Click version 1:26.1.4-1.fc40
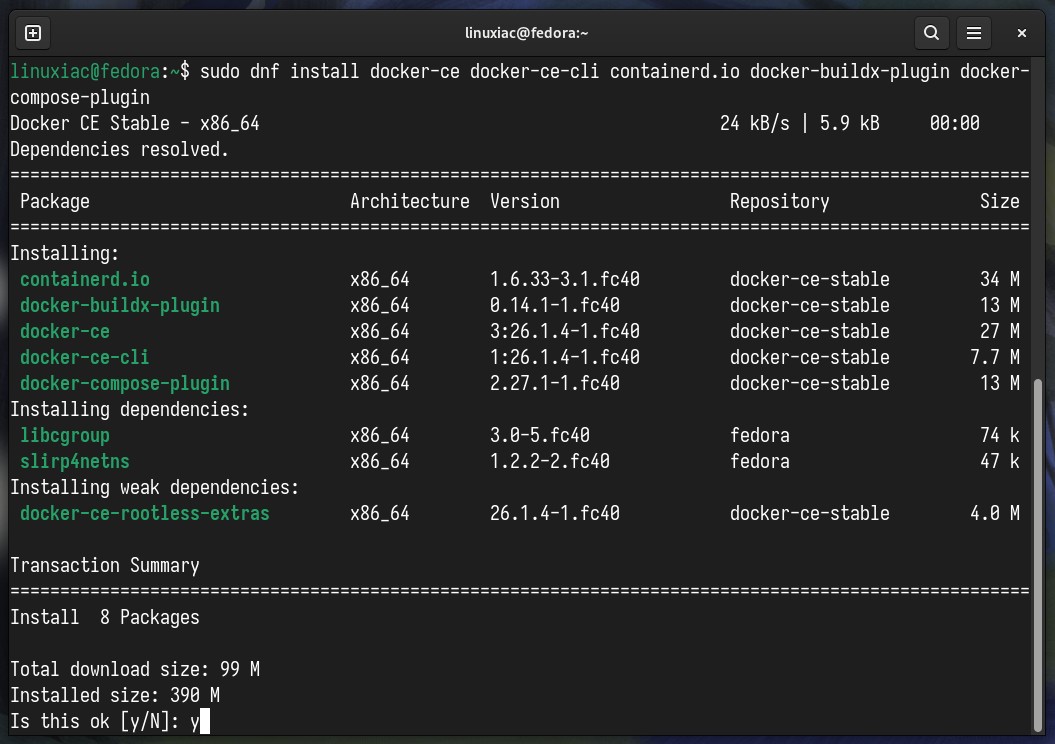1055x744 pixels. [565, 357]
